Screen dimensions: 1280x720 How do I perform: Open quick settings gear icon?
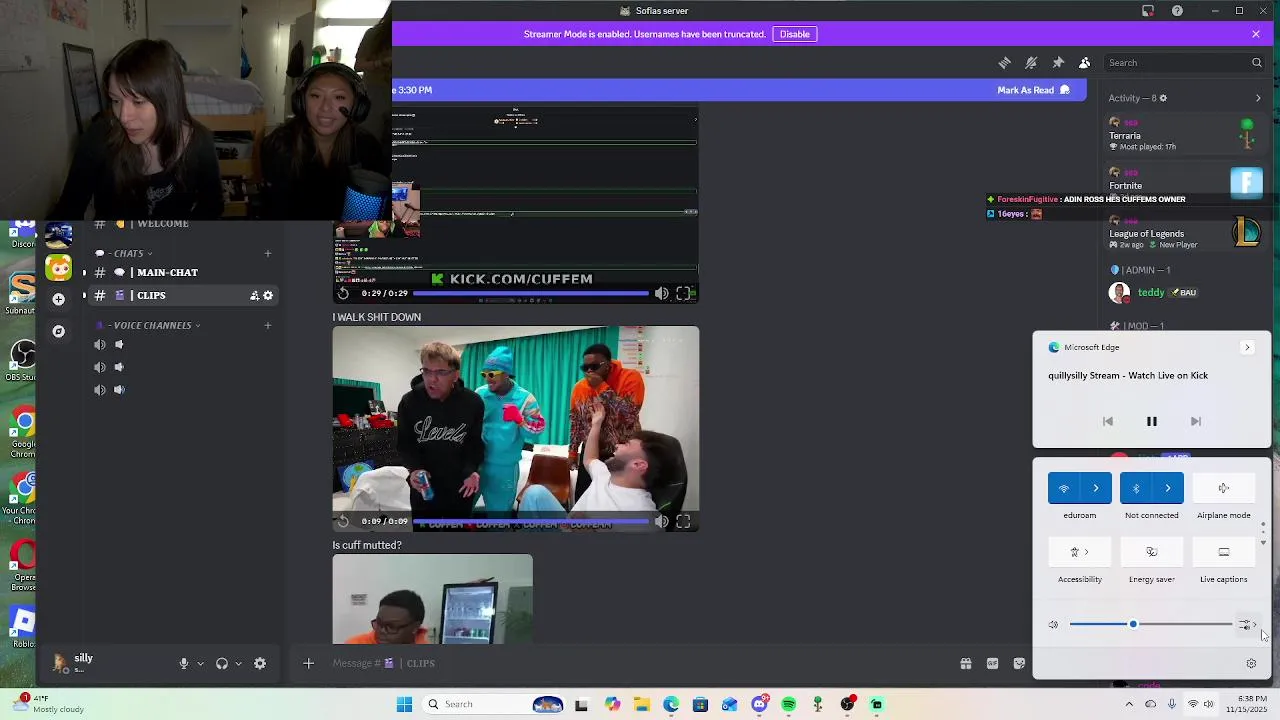(1251, 664)
